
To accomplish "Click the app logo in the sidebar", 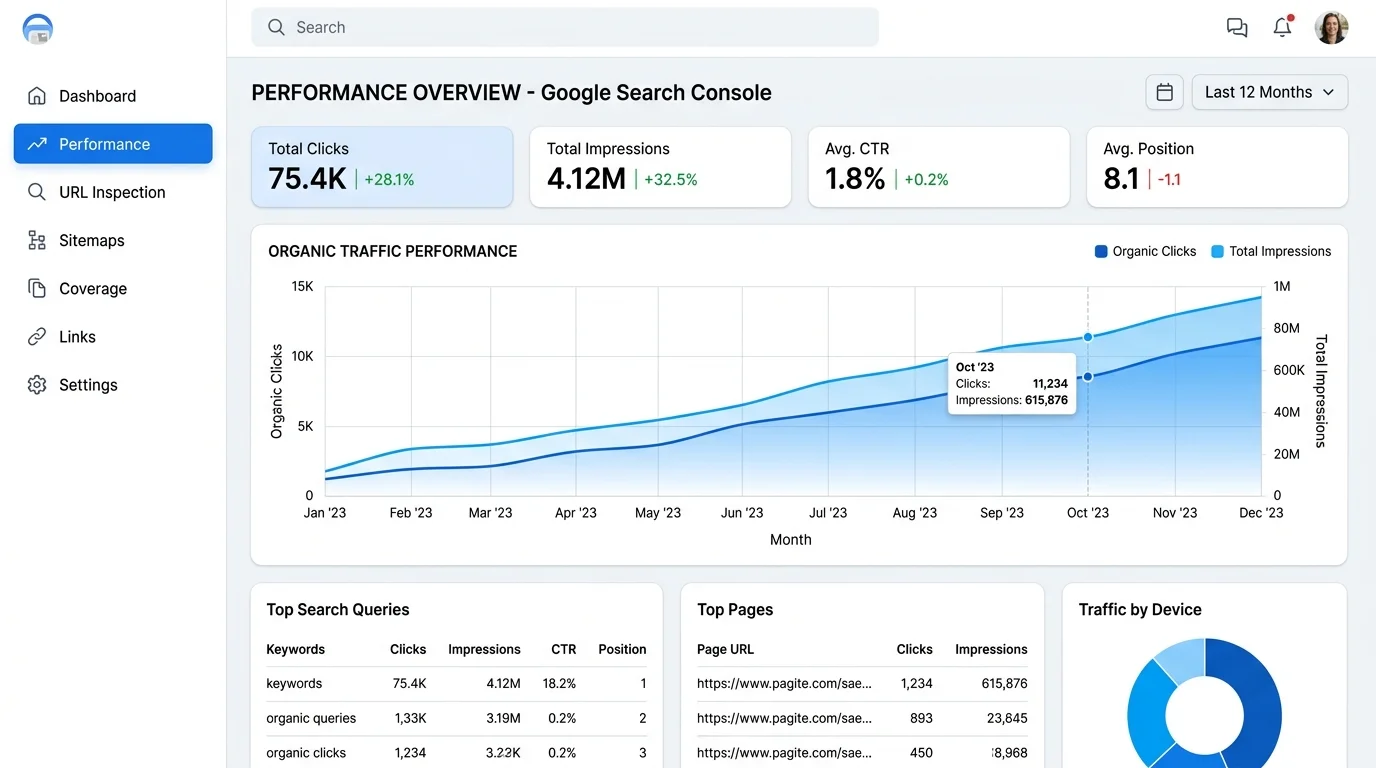I will [37, 29].
